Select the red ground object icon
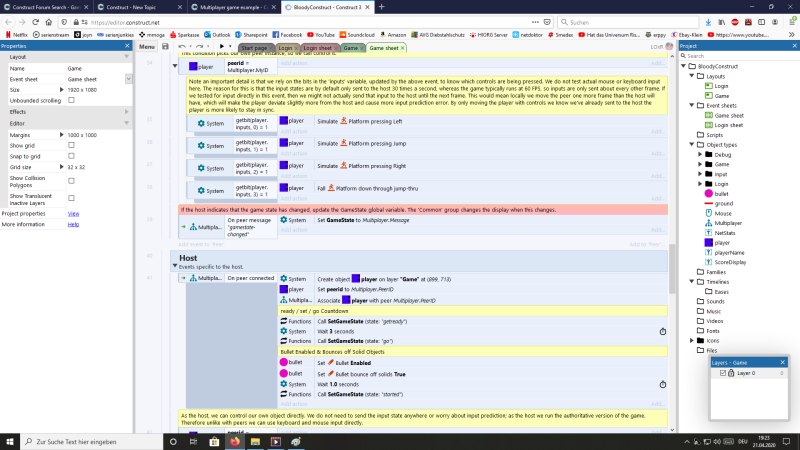The width and height of the screenshot is (800, 450). coord(709,203)
